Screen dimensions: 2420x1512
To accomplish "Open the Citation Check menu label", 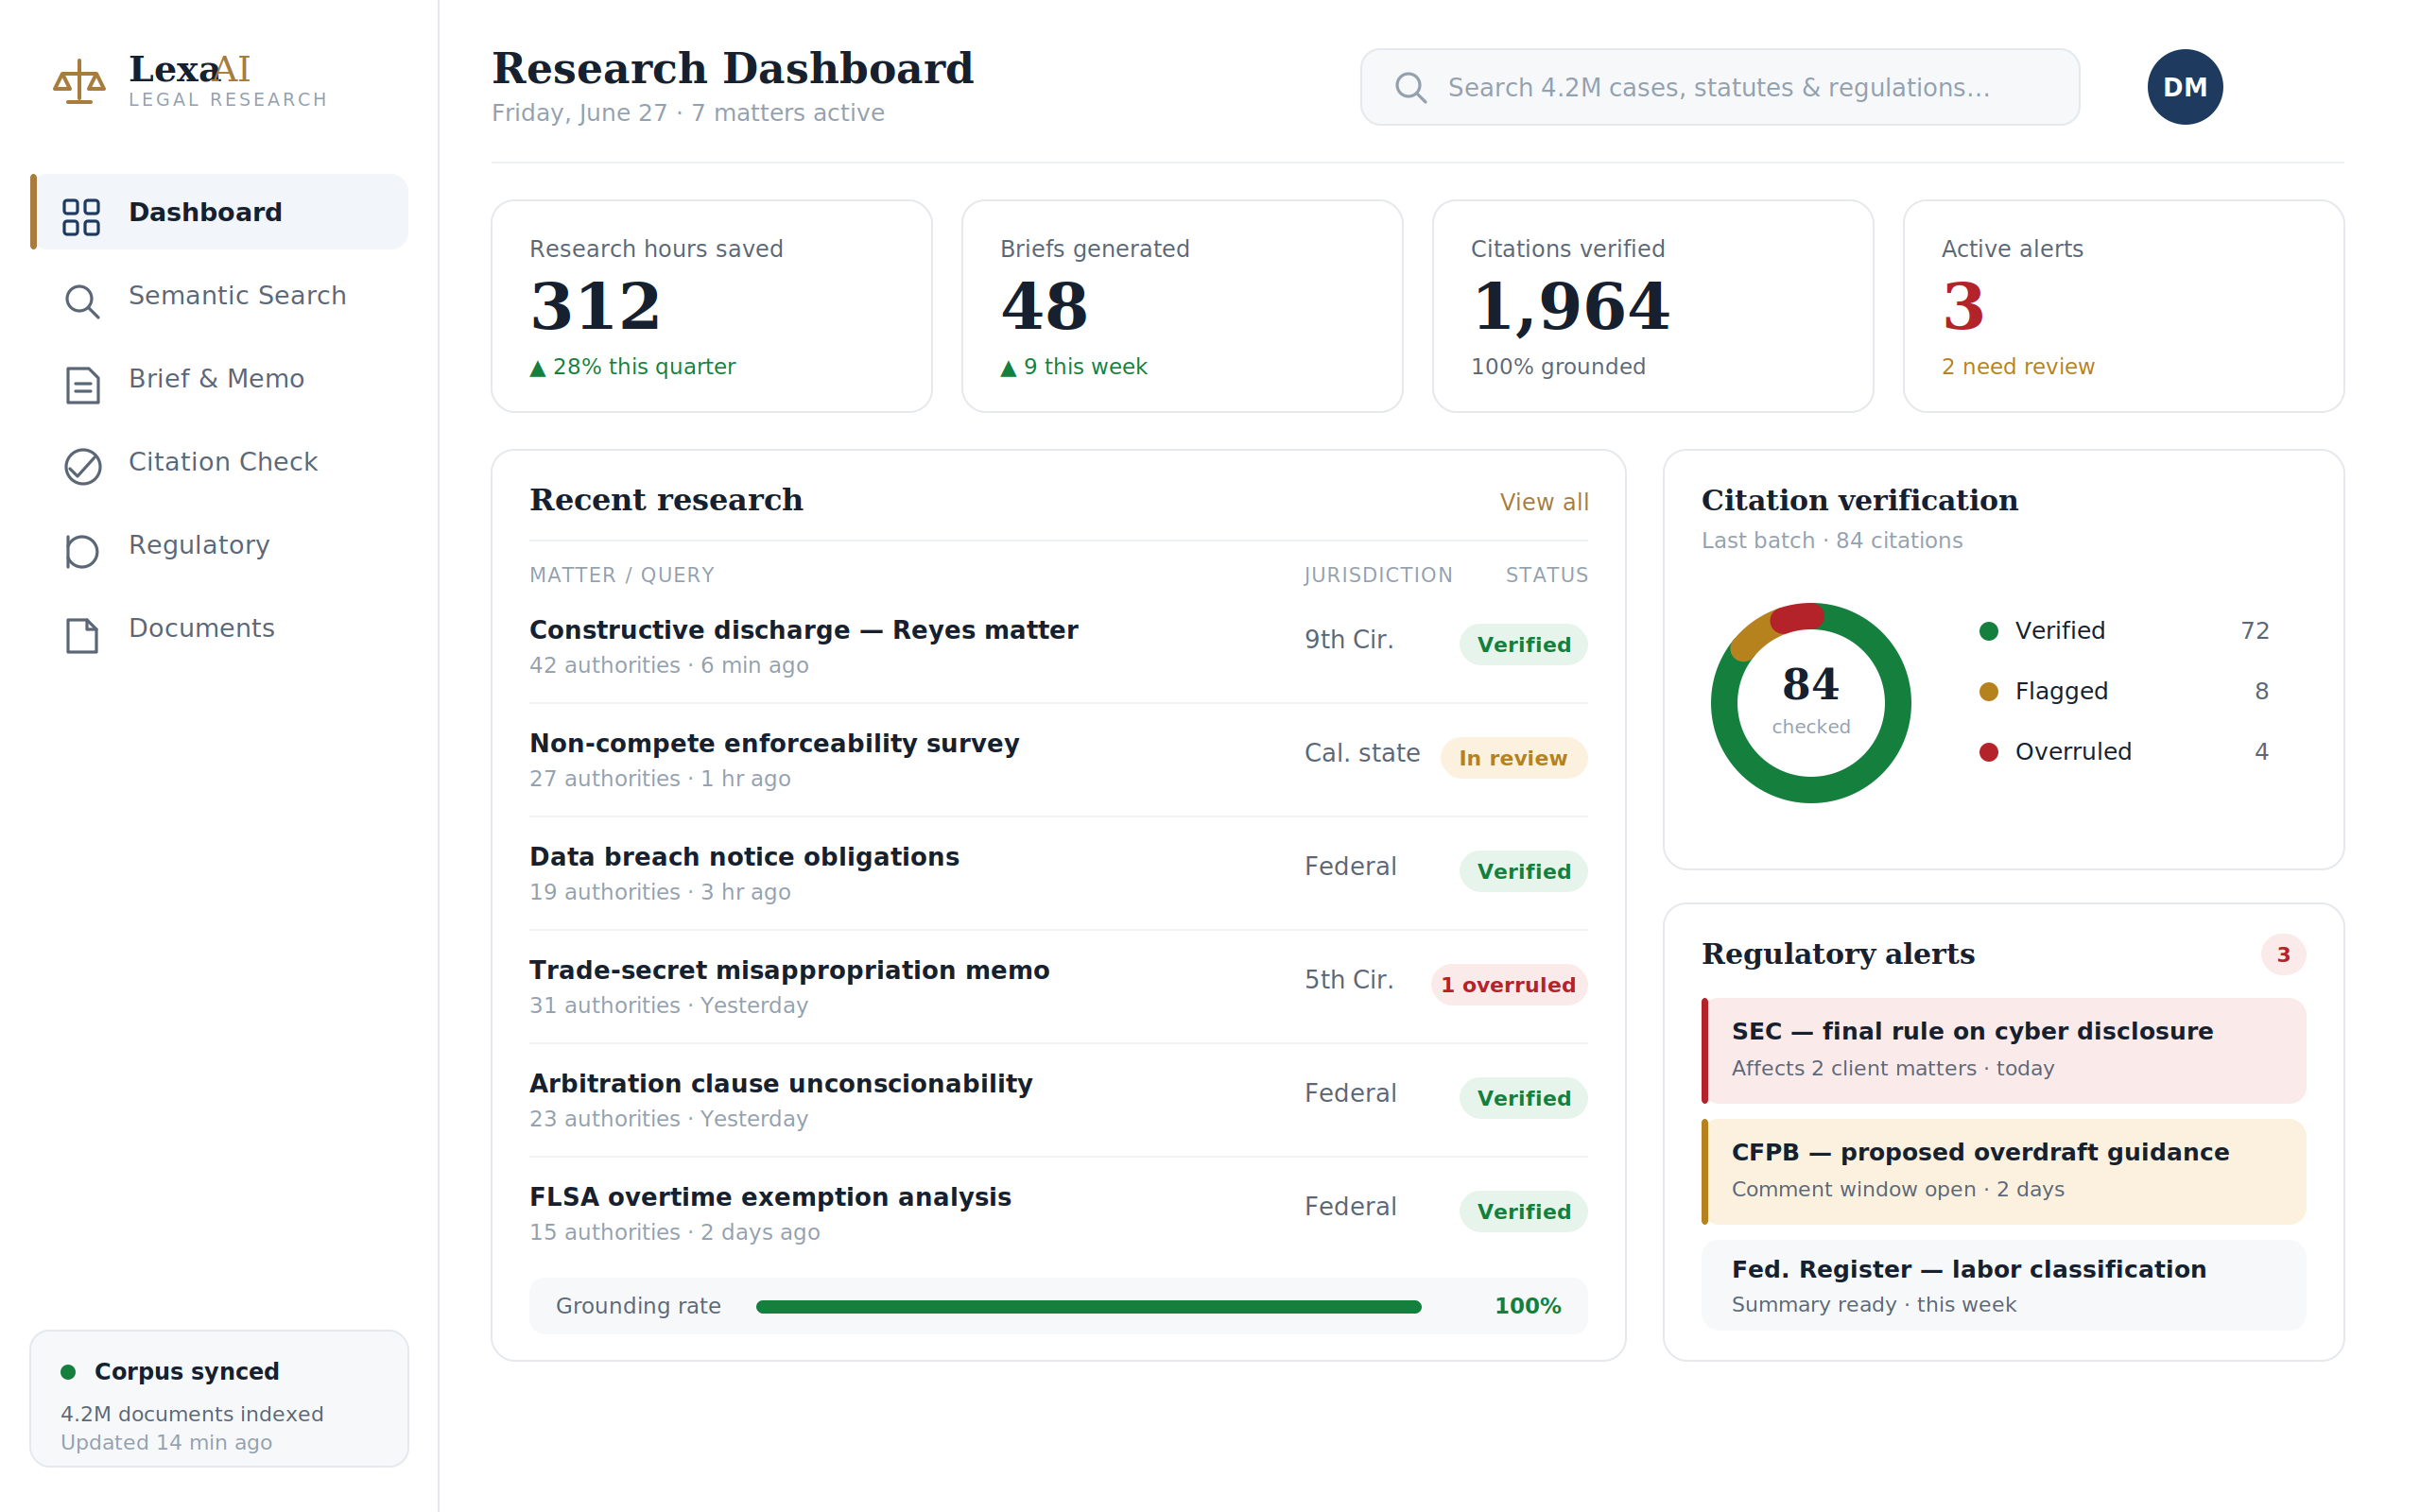I will pyautogui.click(x=223, y=462).
